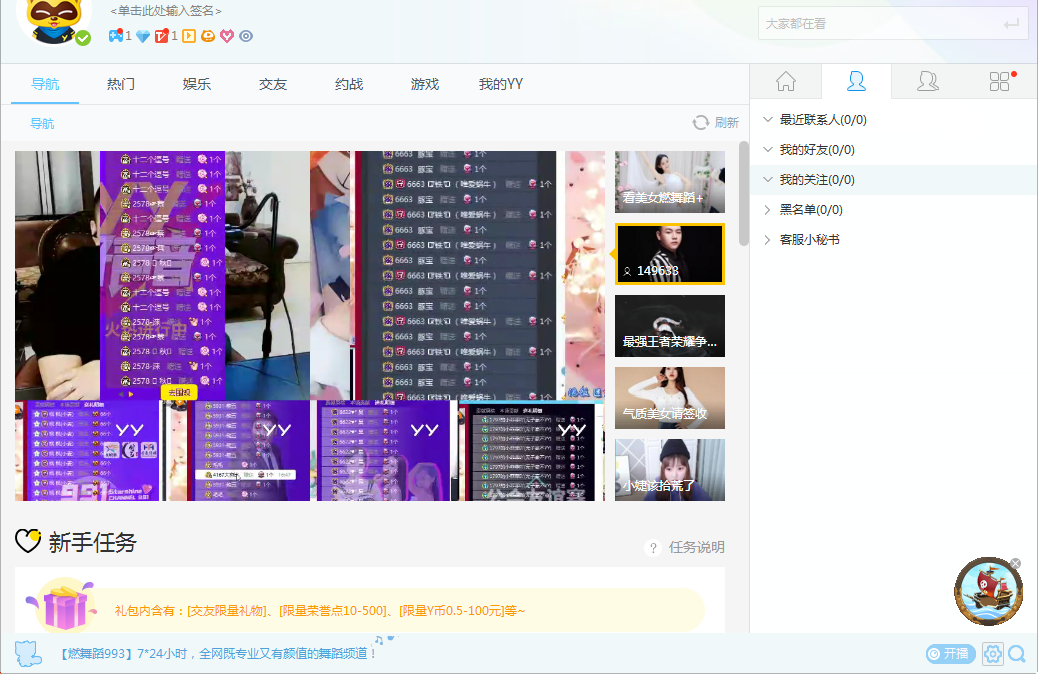Click the pink heart badge icon near avatar
1038x674 pixels.
coord(226,35)
